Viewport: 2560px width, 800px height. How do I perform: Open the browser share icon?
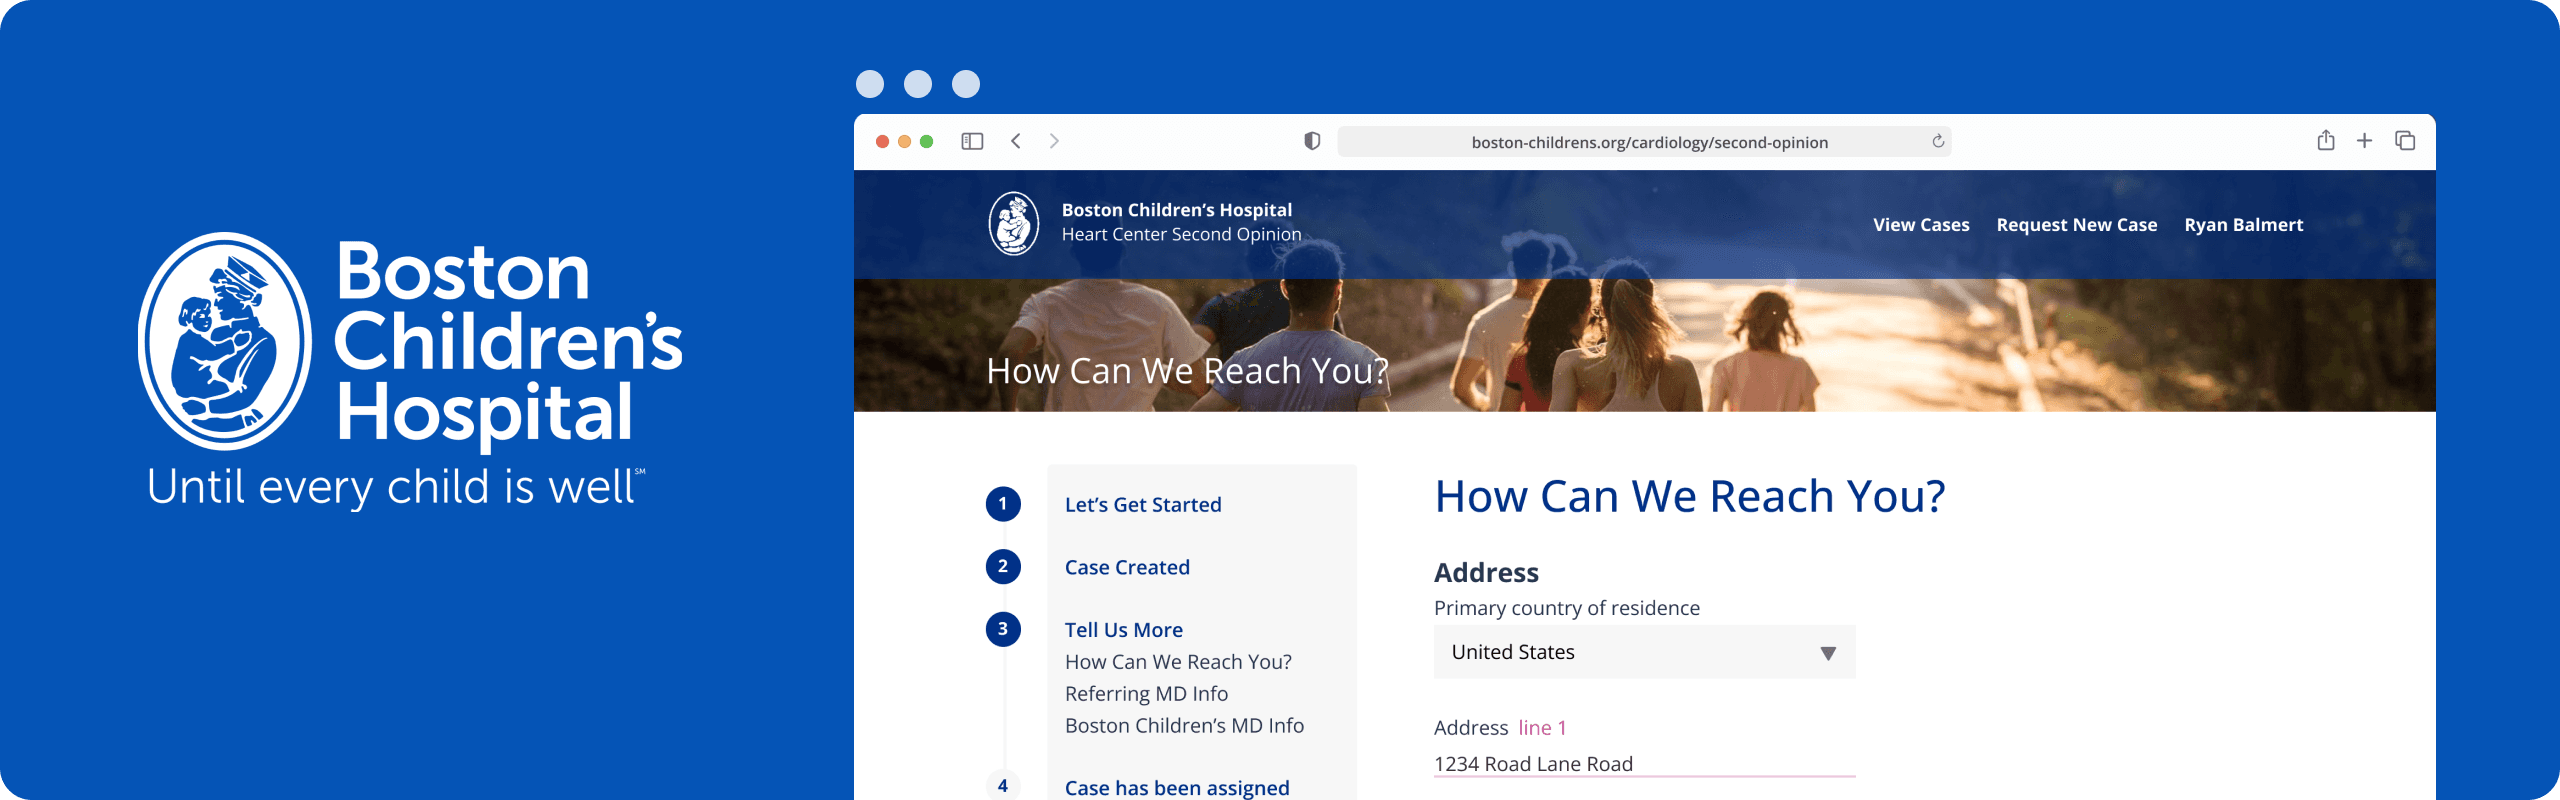pos(2326,140)
